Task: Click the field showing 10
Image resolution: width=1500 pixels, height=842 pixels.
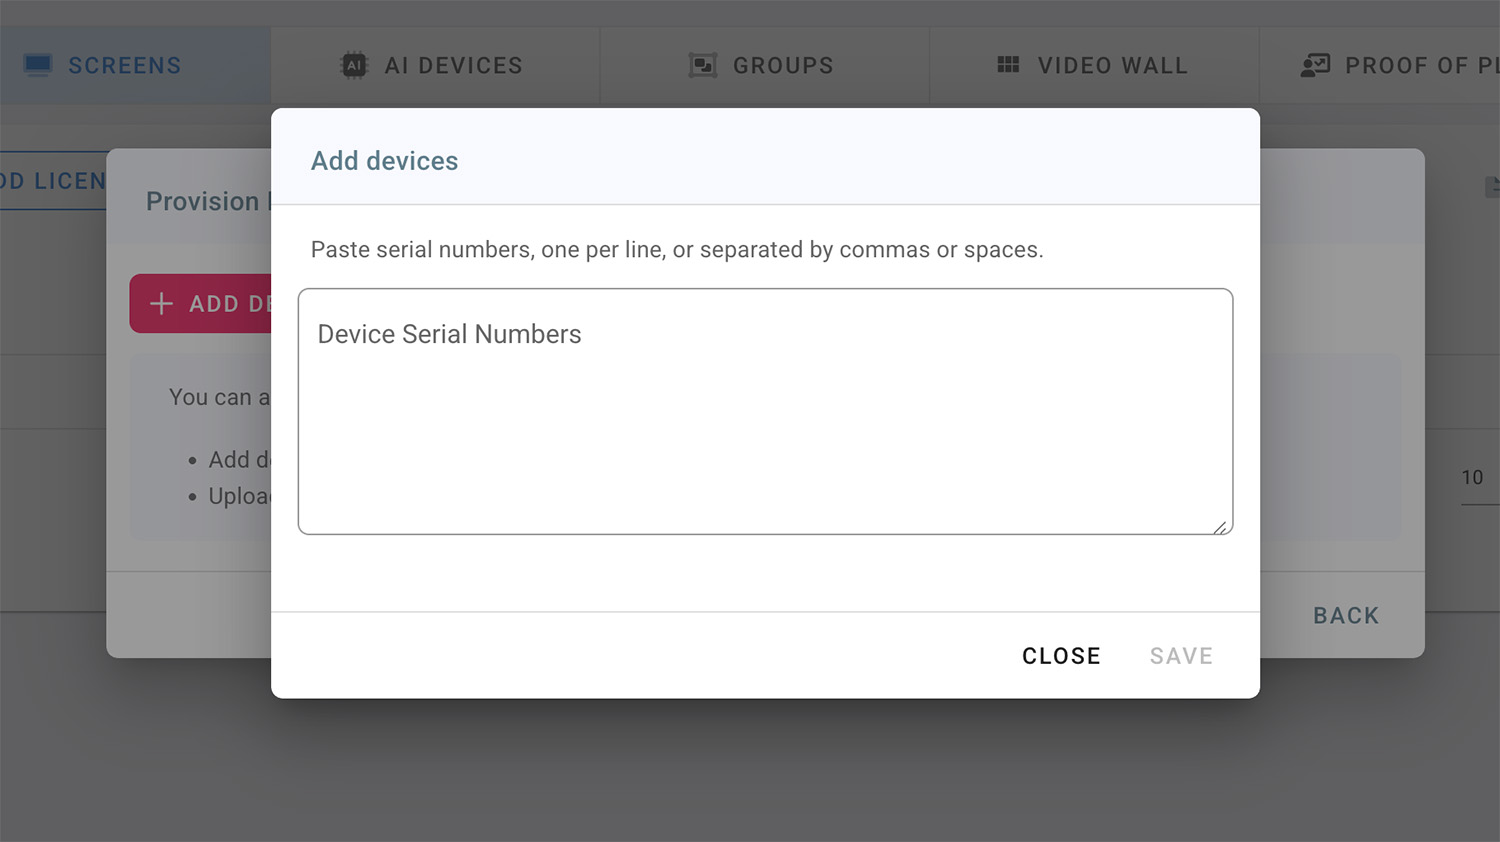Action: (x=1474, y=478)
